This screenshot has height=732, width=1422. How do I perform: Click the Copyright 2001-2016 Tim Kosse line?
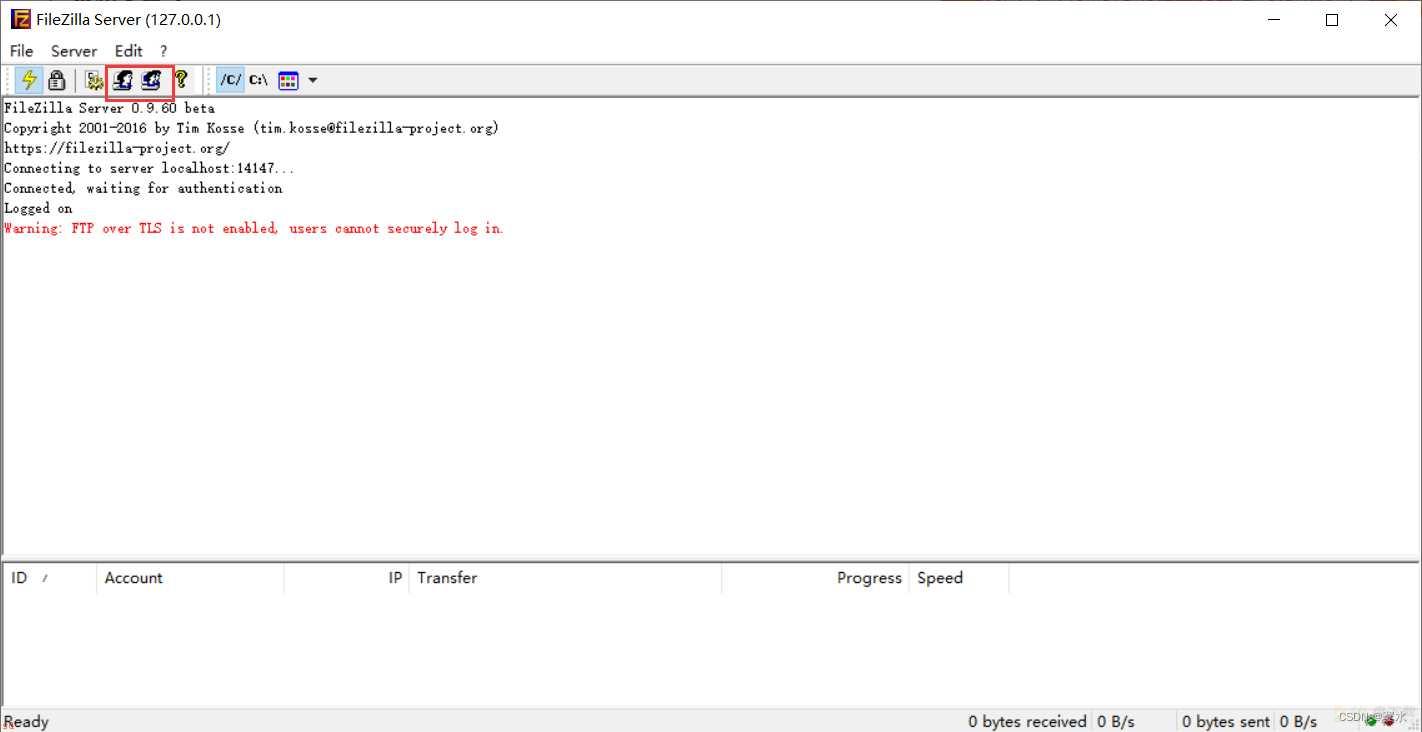(x=251, y=128)
